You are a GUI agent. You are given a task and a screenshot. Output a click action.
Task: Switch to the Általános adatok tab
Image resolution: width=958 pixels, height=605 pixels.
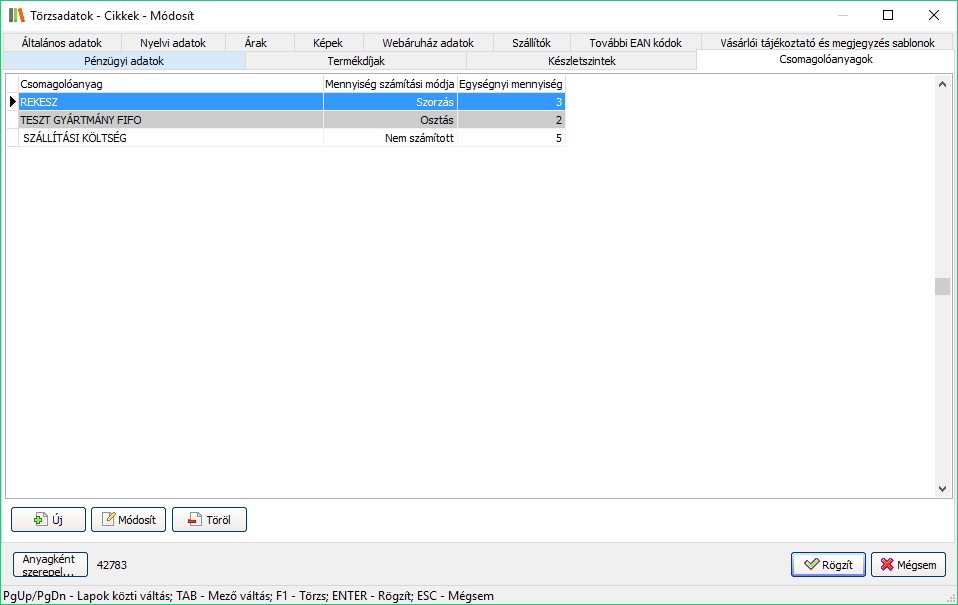[62, 43]
